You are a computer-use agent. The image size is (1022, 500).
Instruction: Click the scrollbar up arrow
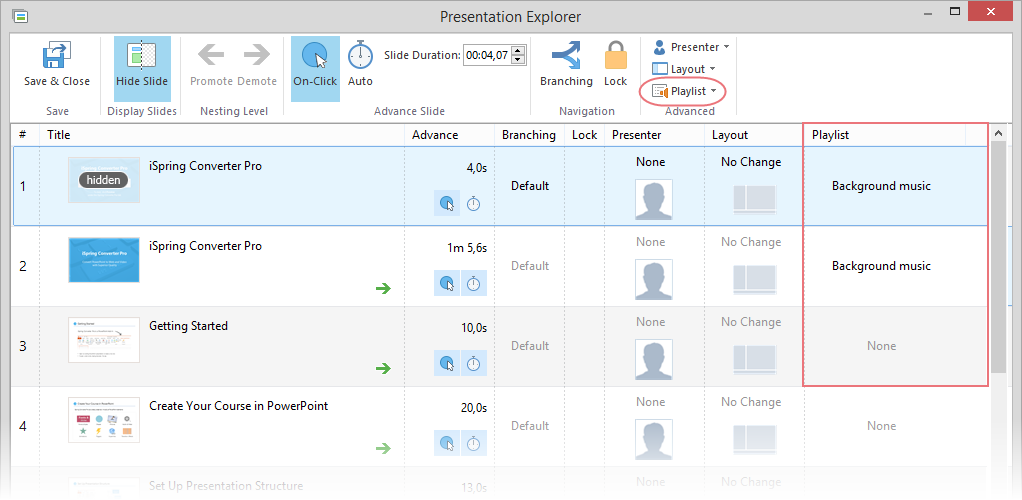click(999, 133)
